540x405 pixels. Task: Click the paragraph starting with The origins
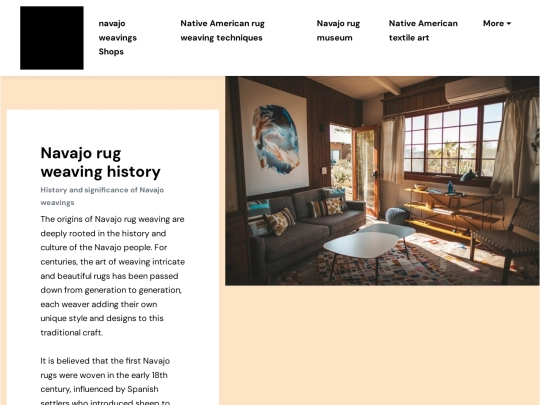pyautogui.click(x=113, y=276)
